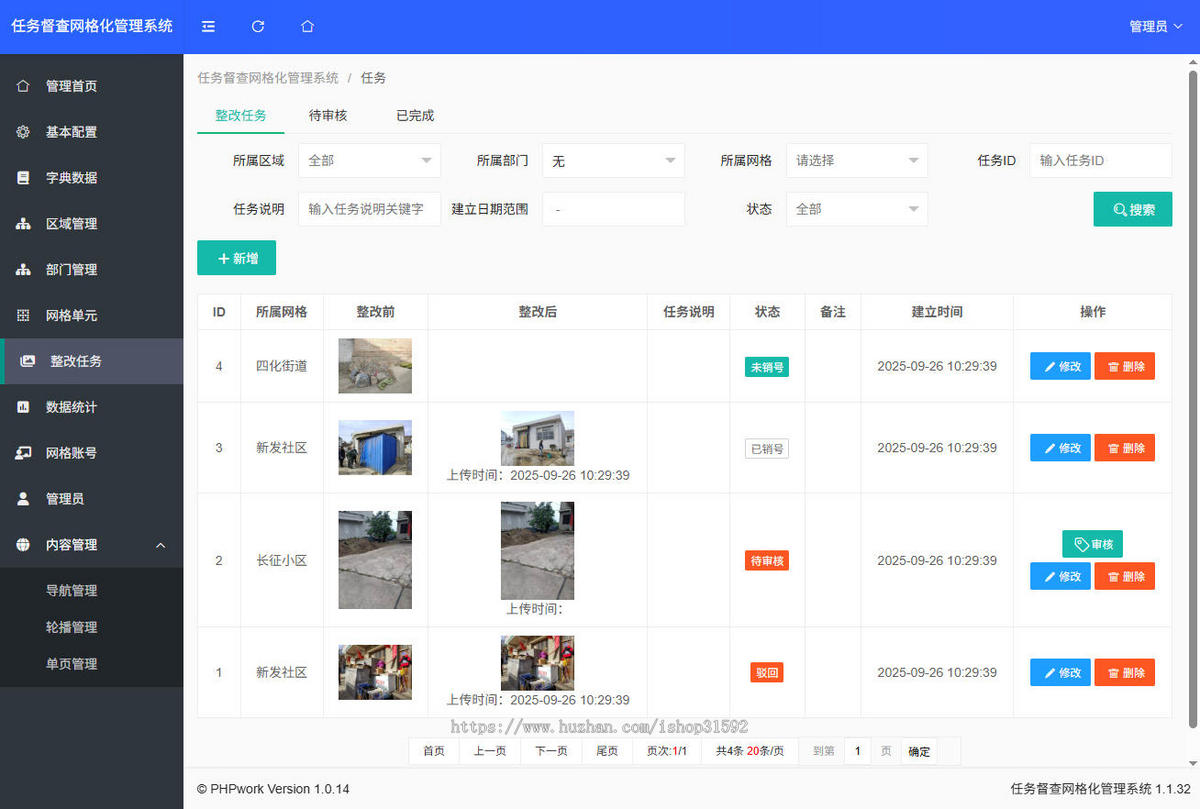Open 基本配置 gear menu item
1200x809 pixels.
[x=92, y=132]
